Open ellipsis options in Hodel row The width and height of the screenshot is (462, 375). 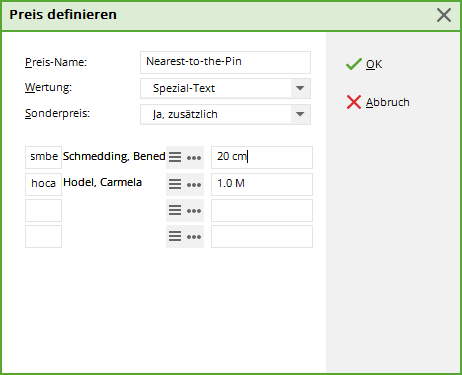pyautogui.click(x=194, y=185)
